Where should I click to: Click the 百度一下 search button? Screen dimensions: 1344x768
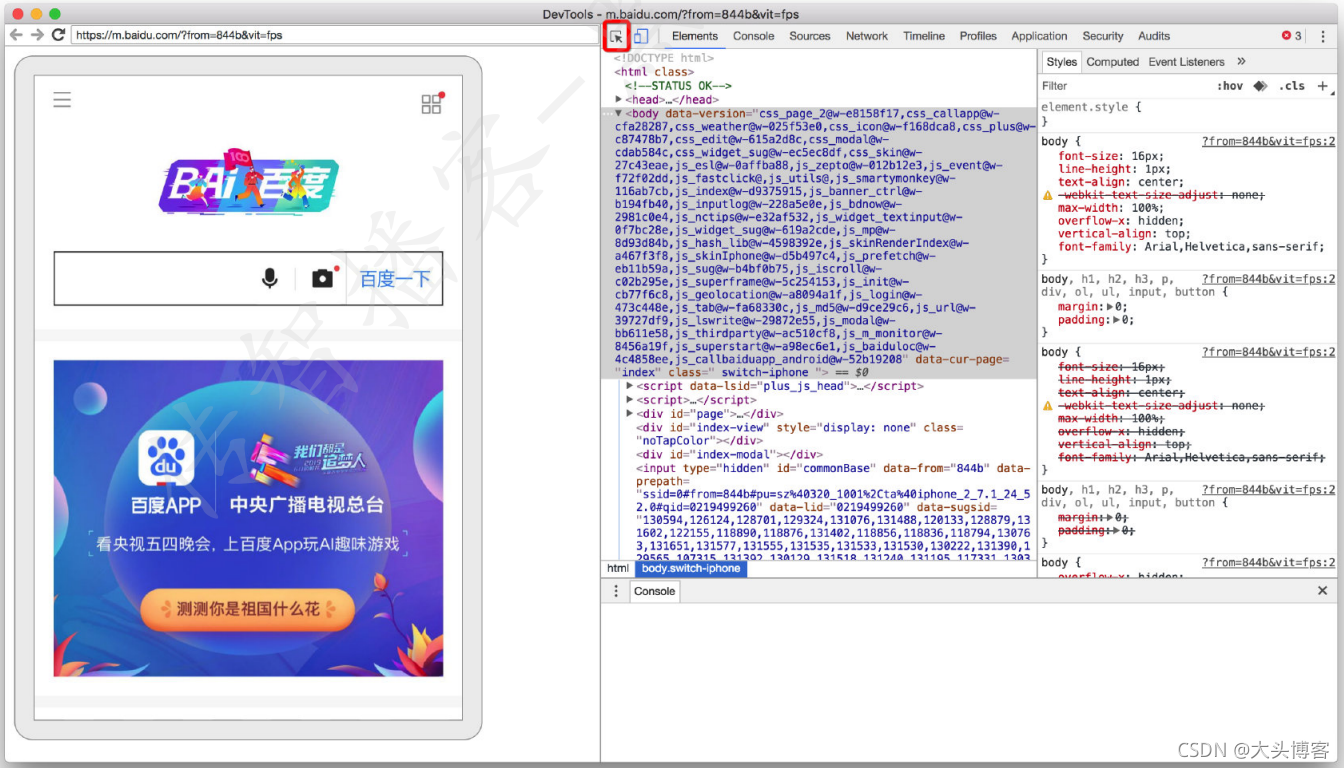point(395,278)
